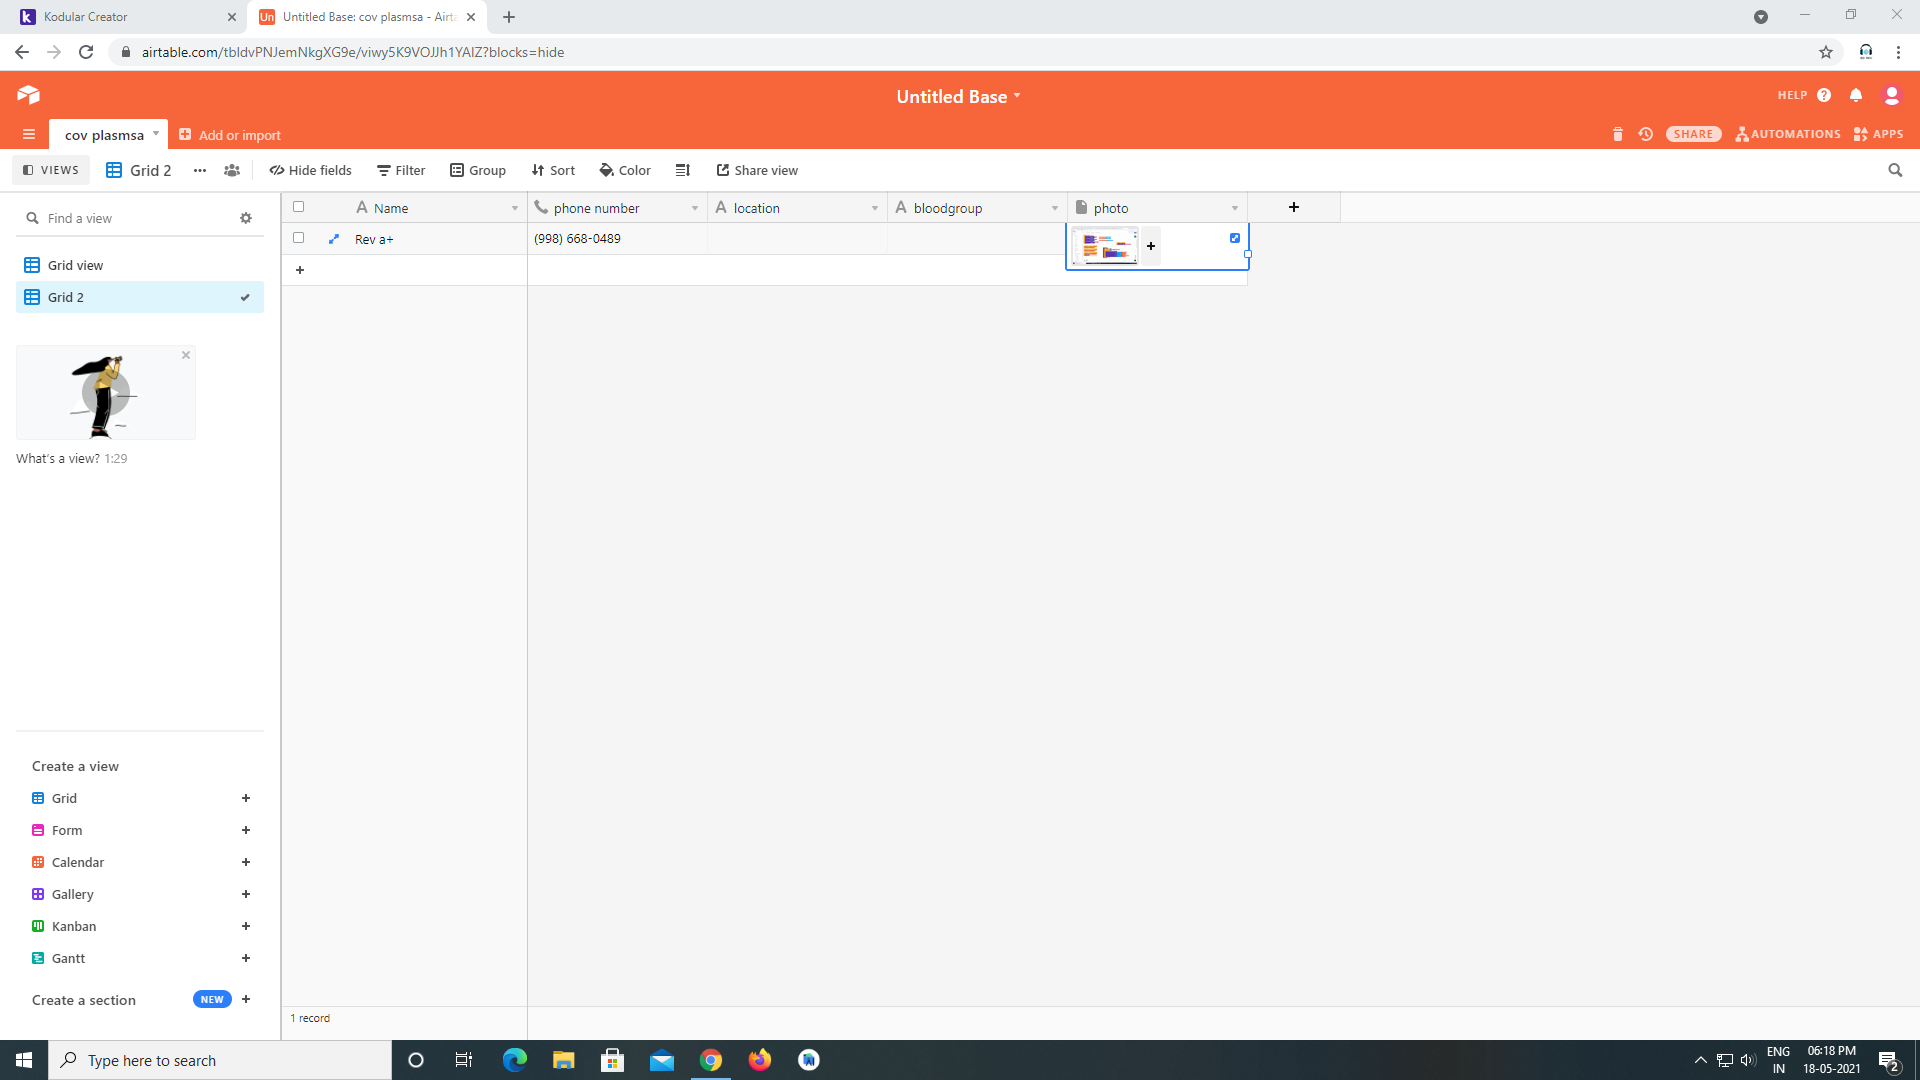This screenshot has height=1080, width=1920.
Task: Open the Color options
Action: [x=625, y=170]
